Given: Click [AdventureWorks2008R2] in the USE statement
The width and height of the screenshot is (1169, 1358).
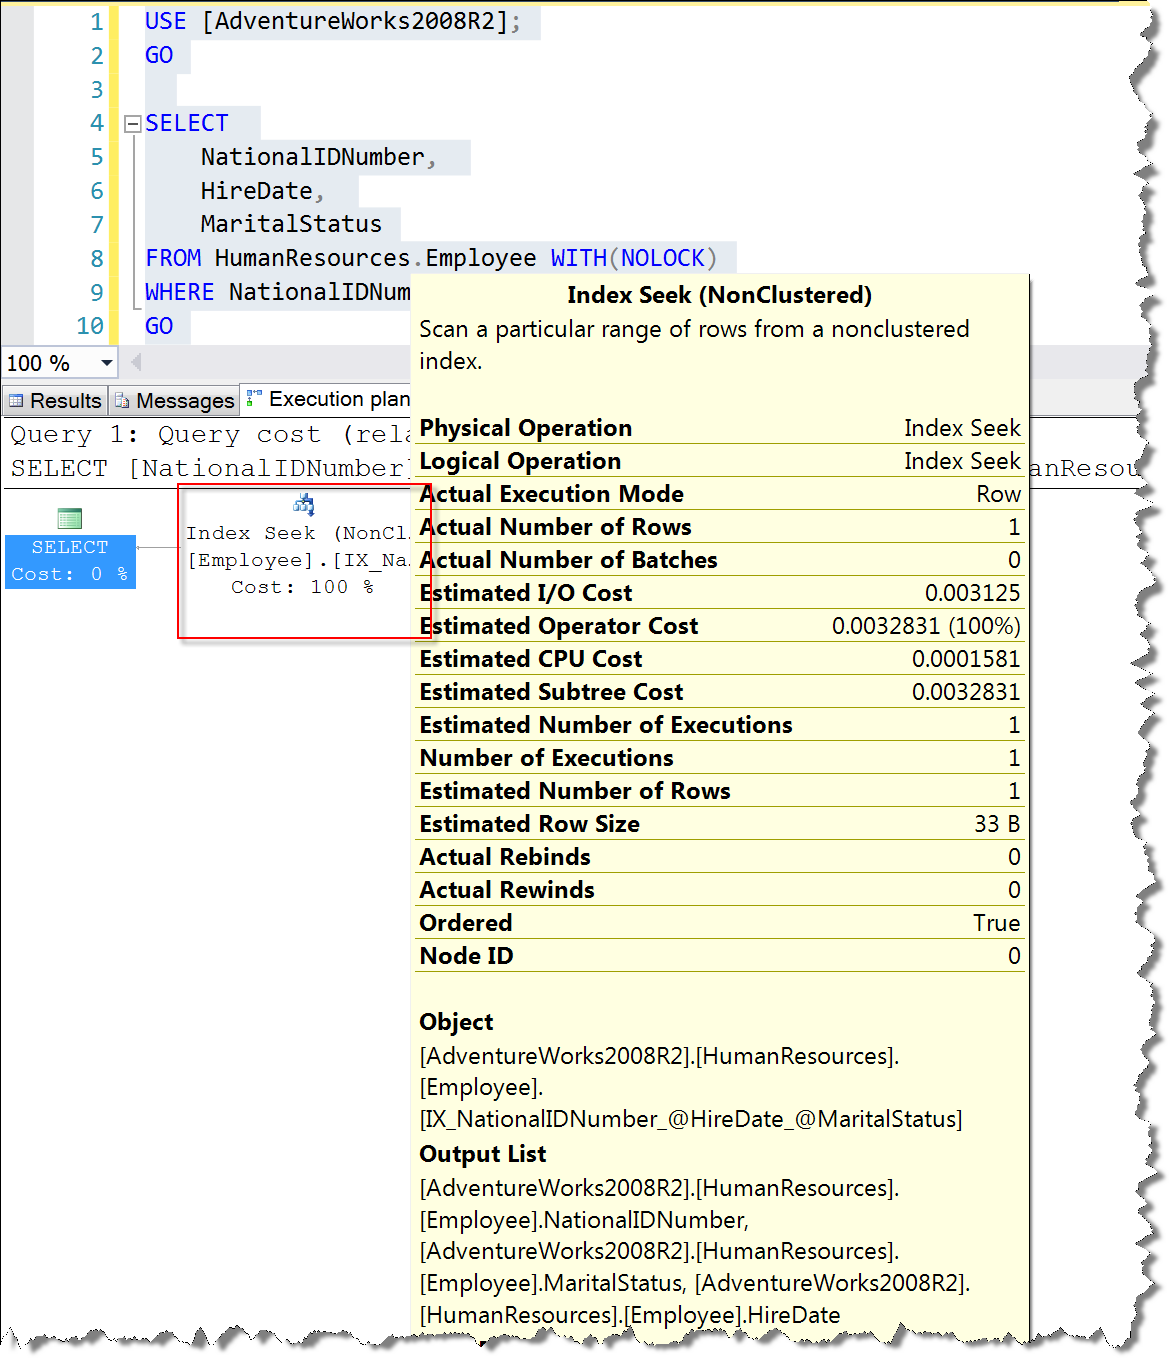Looking at the screenshot, I should click(x=355, y=22).
